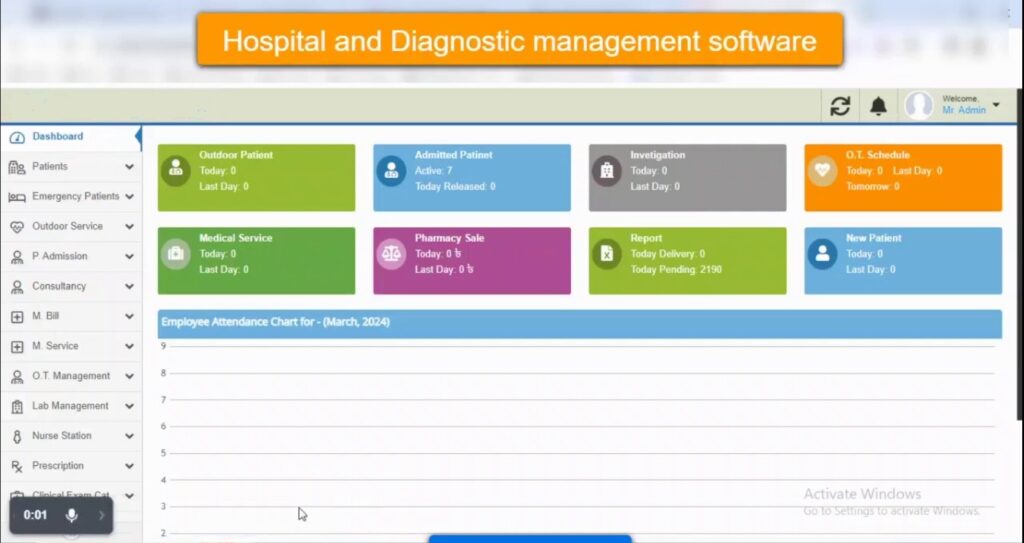Screen dimensions: 1024x543
Task: Click the Report card spreadsheet icon
Action: (606, 254)
